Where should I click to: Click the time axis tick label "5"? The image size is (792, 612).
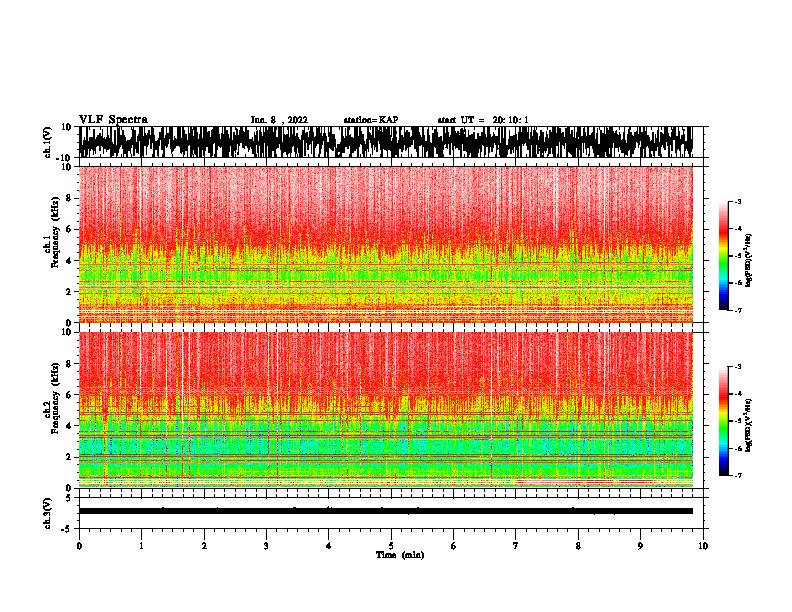[391, 546]
